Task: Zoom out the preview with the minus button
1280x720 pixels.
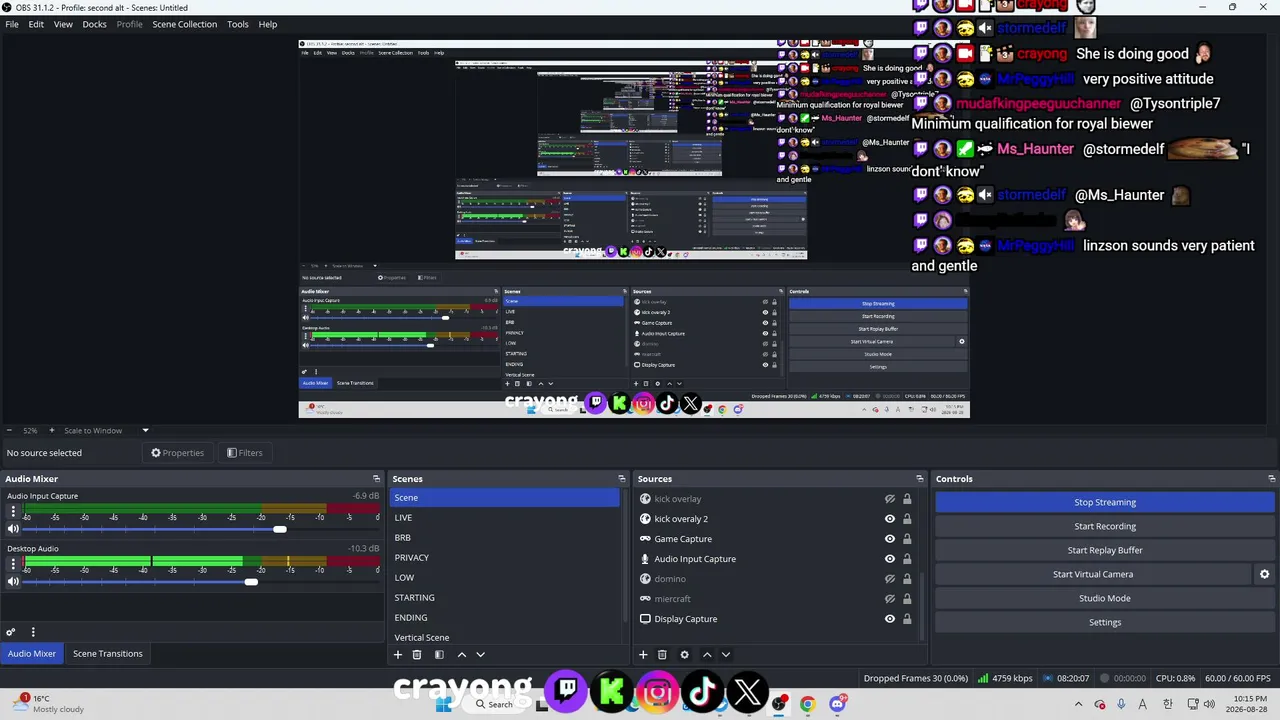Action: coord(9,431)
